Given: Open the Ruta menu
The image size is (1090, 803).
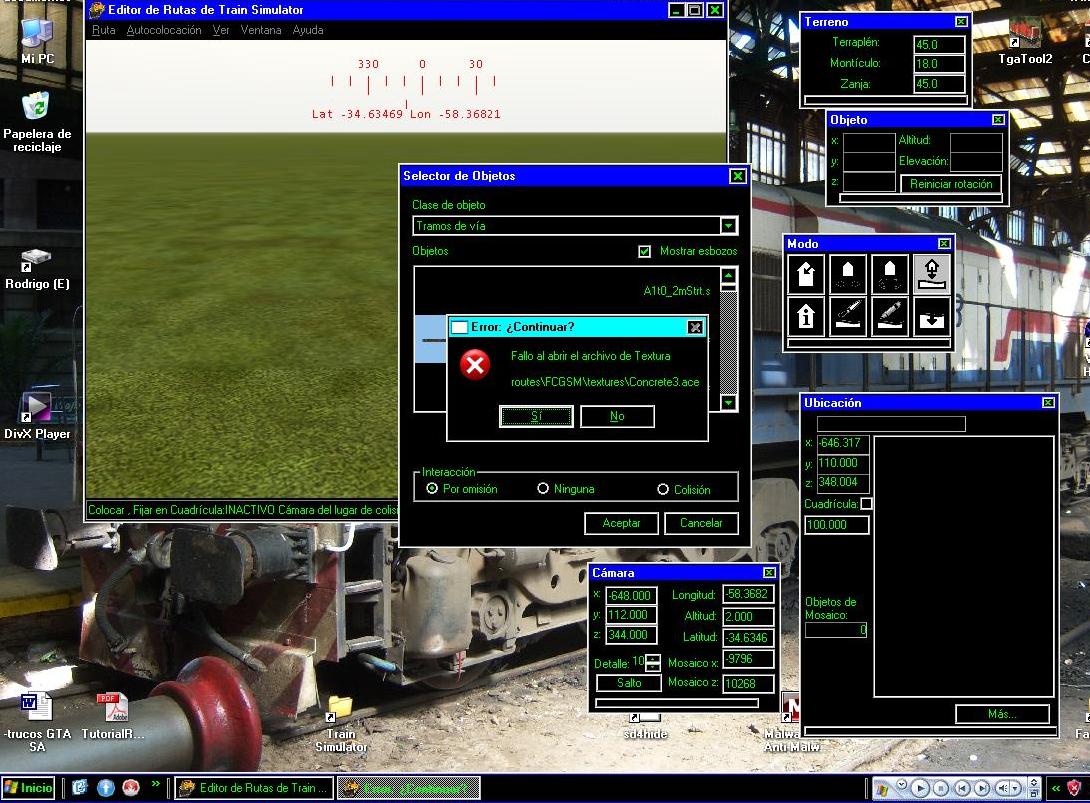Looking at the screenshot, I should coord(104,30).
